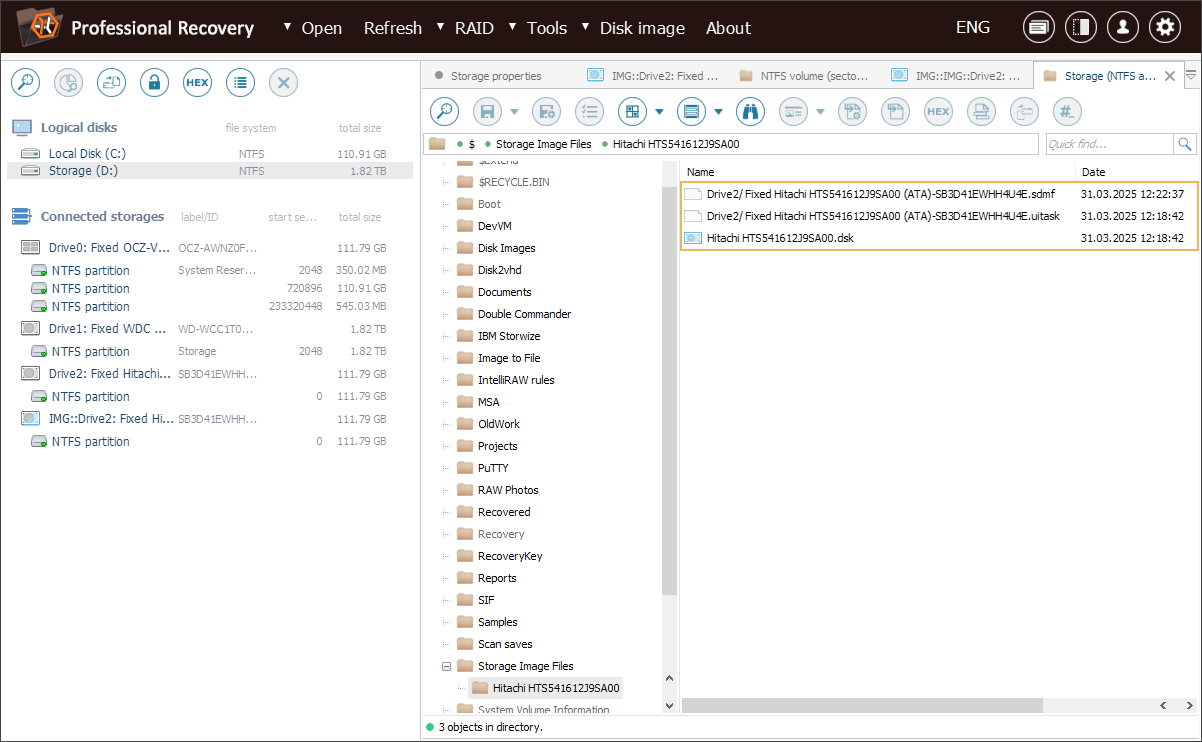Open the dropdown arrow beside the list layout icon
This screenshot has height=742, width=1202.
[718, 112]
